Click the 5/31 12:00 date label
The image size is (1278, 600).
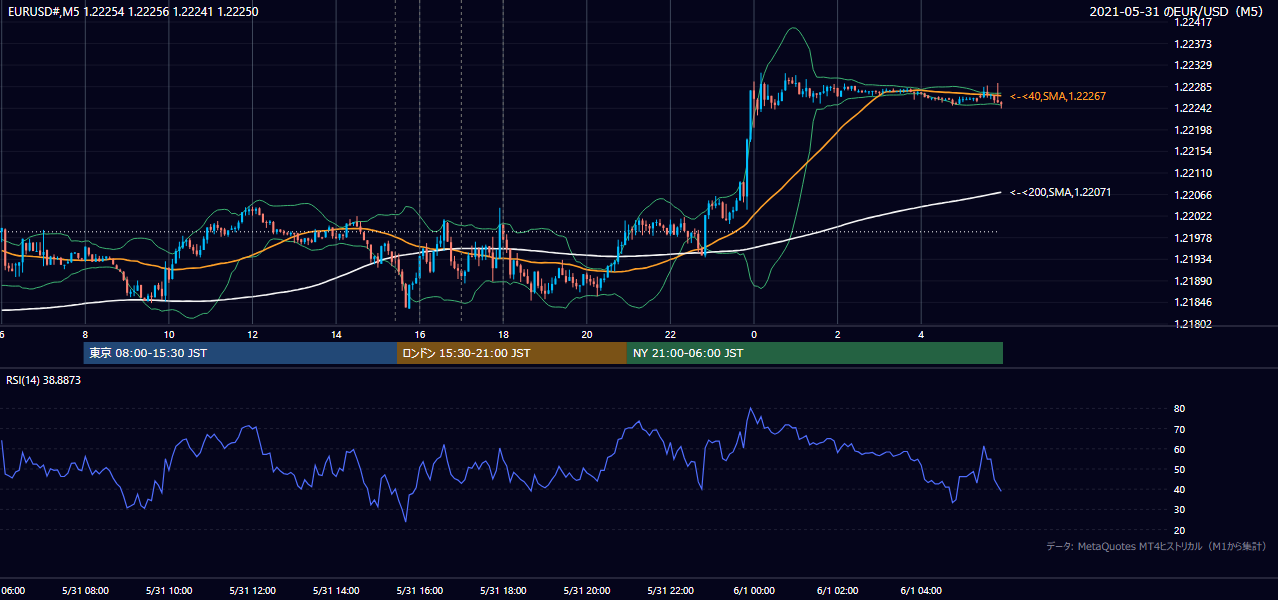point(252,591)
